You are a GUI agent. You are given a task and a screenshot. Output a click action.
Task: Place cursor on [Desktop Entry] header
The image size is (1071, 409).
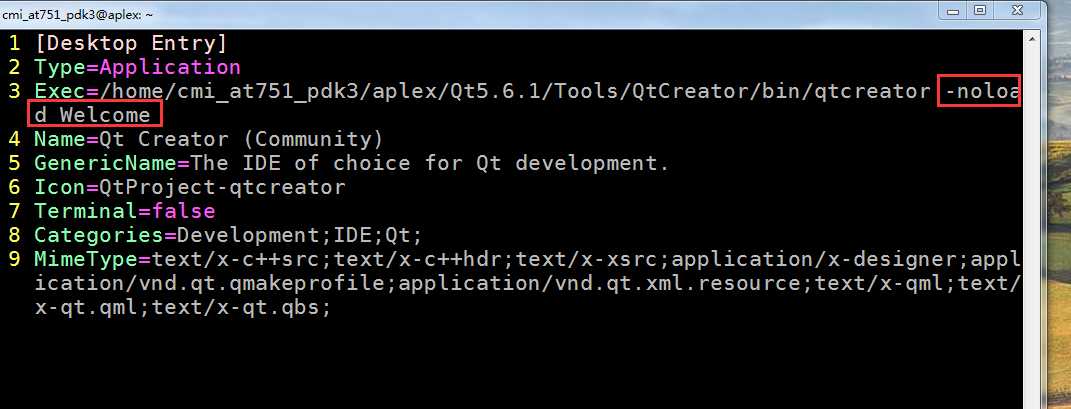(x=131, y=44)
